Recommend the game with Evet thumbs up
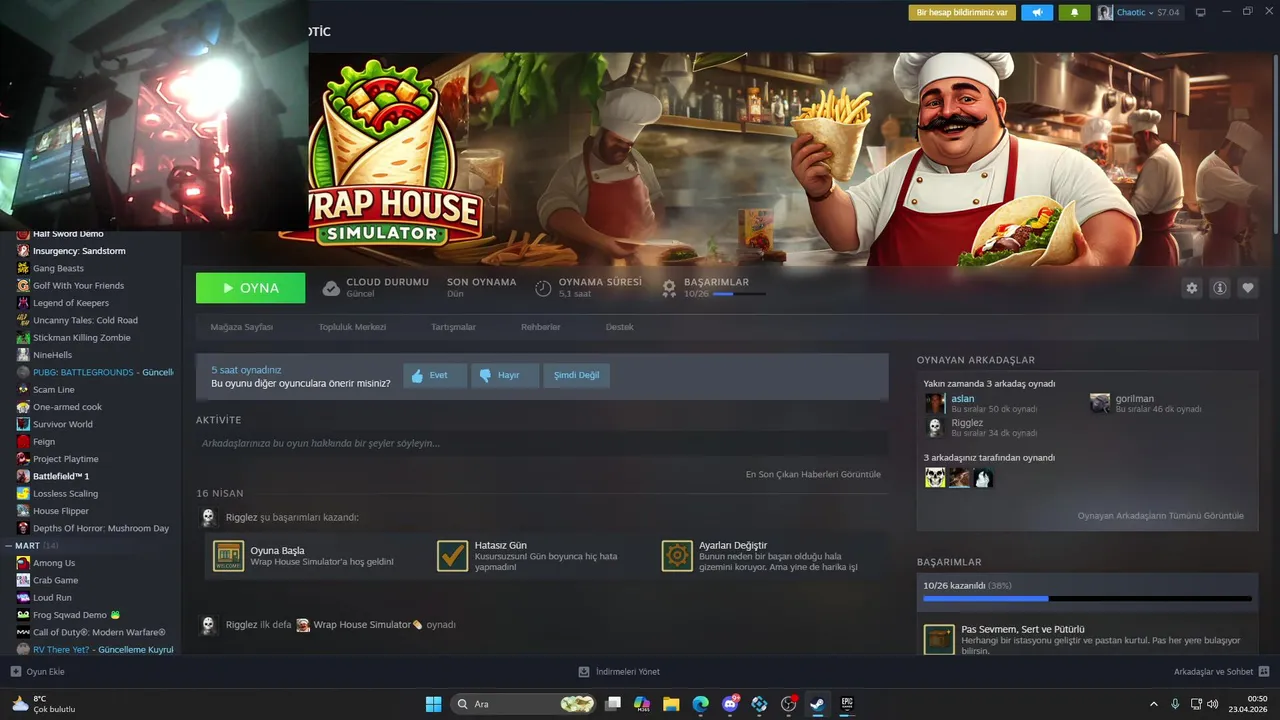This screenshot has width=1280, height=720. point(435,375)
